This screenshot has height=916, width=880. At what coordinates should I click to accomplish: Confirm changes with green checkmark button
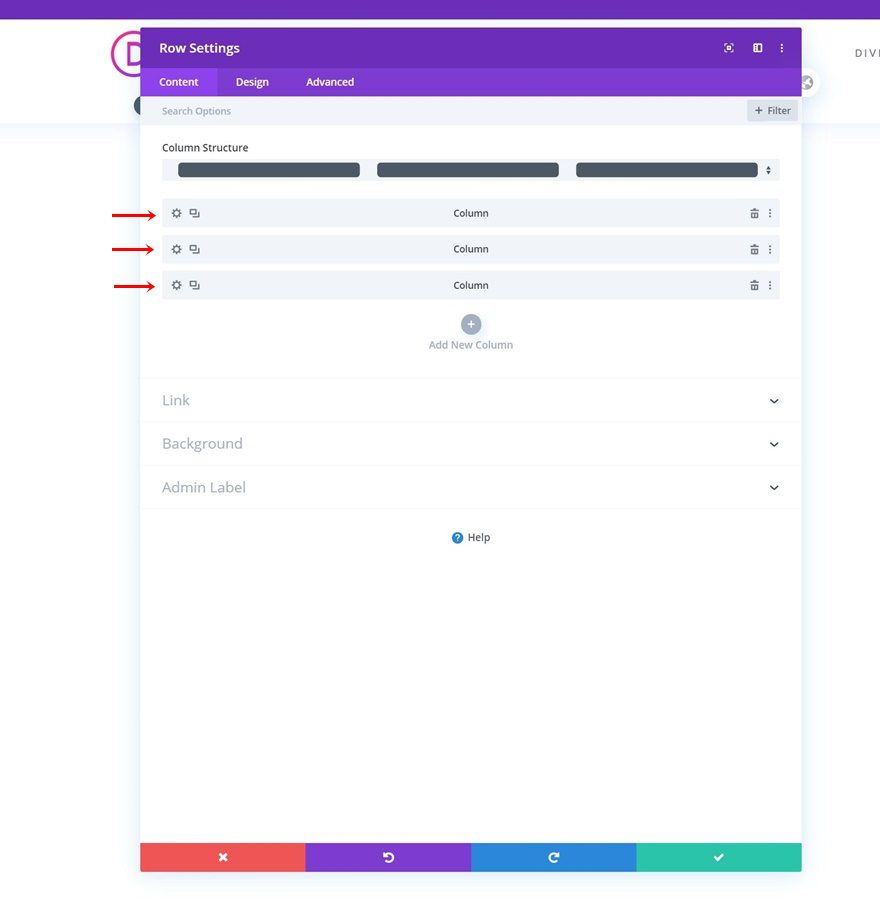pos(718,857)
